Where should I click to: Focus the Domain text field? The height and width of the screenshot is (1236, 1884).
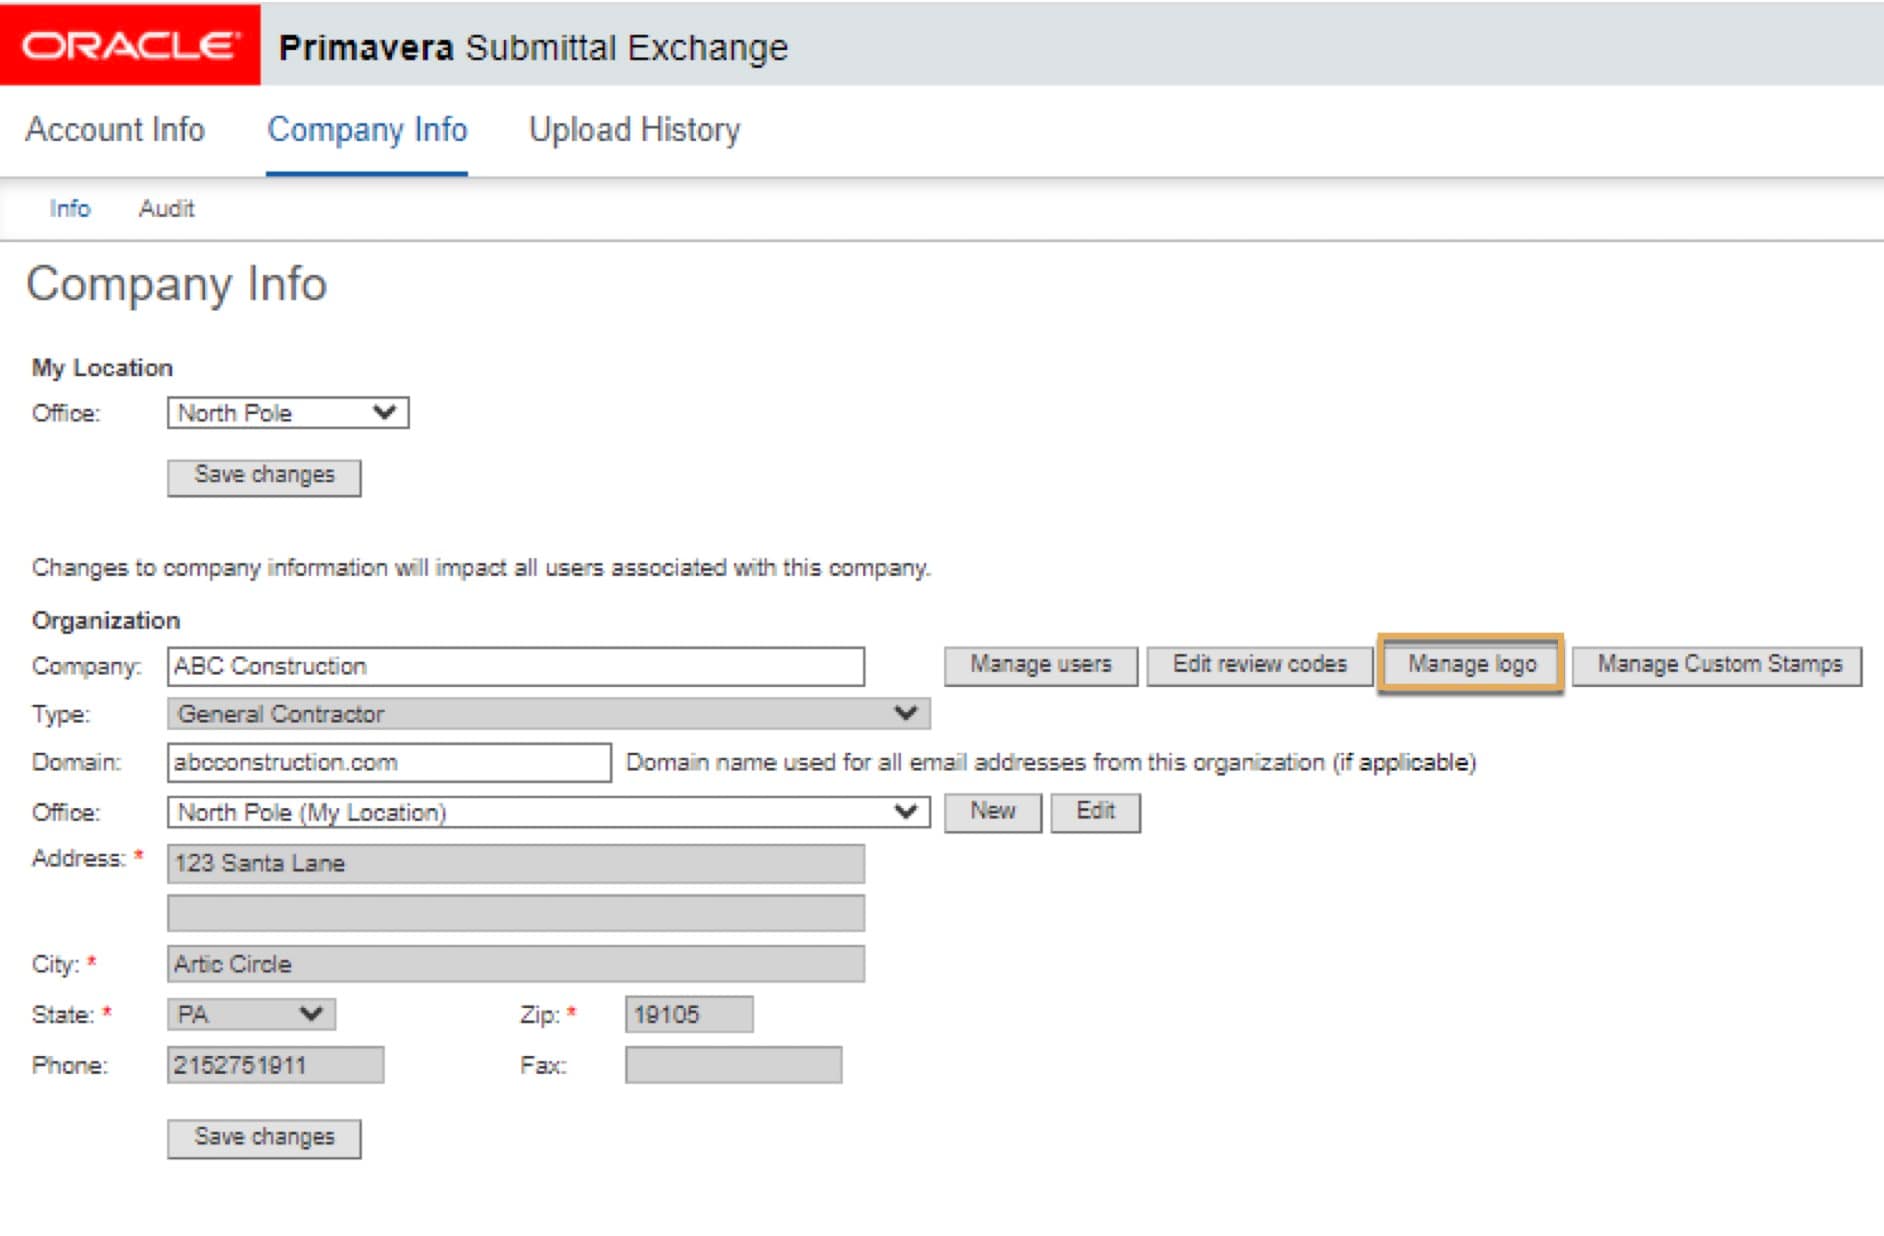(x=389, y=762)
